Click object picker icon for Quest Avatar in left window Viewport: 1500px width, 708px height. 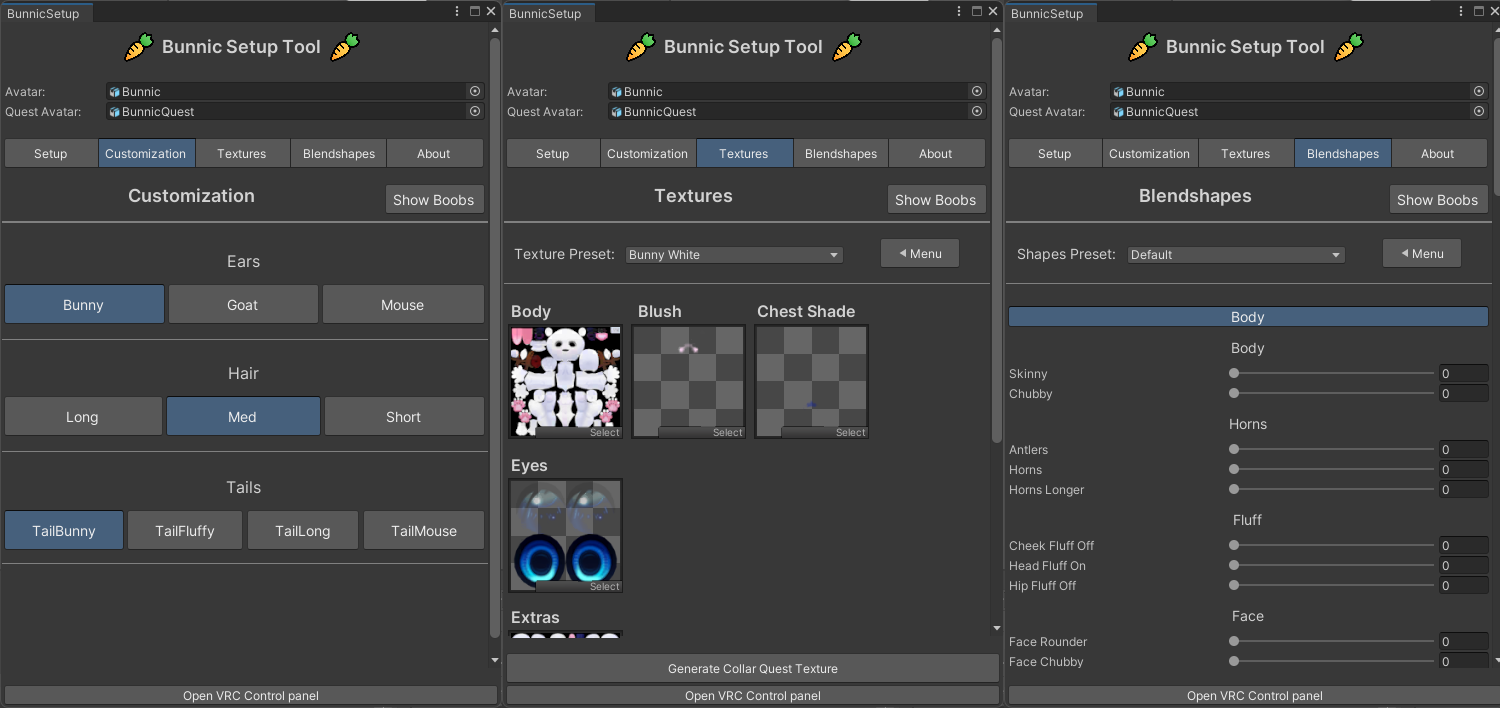coord(475,111)
